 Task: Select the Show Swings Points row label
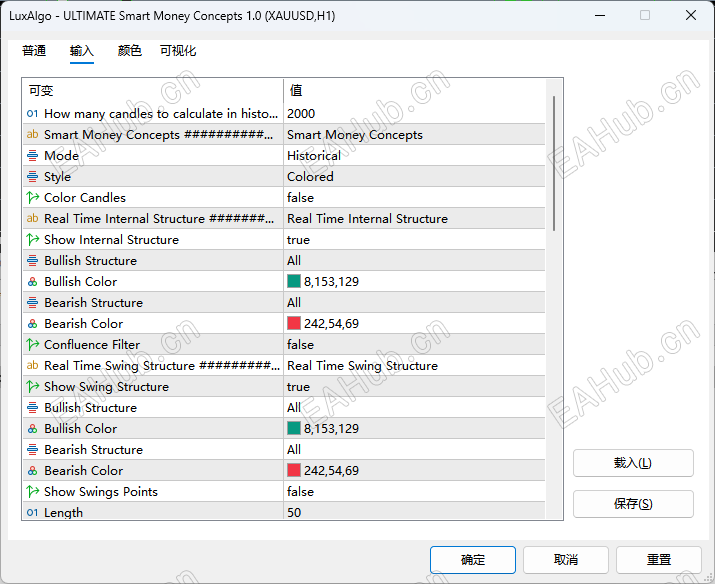coord(101,491)
